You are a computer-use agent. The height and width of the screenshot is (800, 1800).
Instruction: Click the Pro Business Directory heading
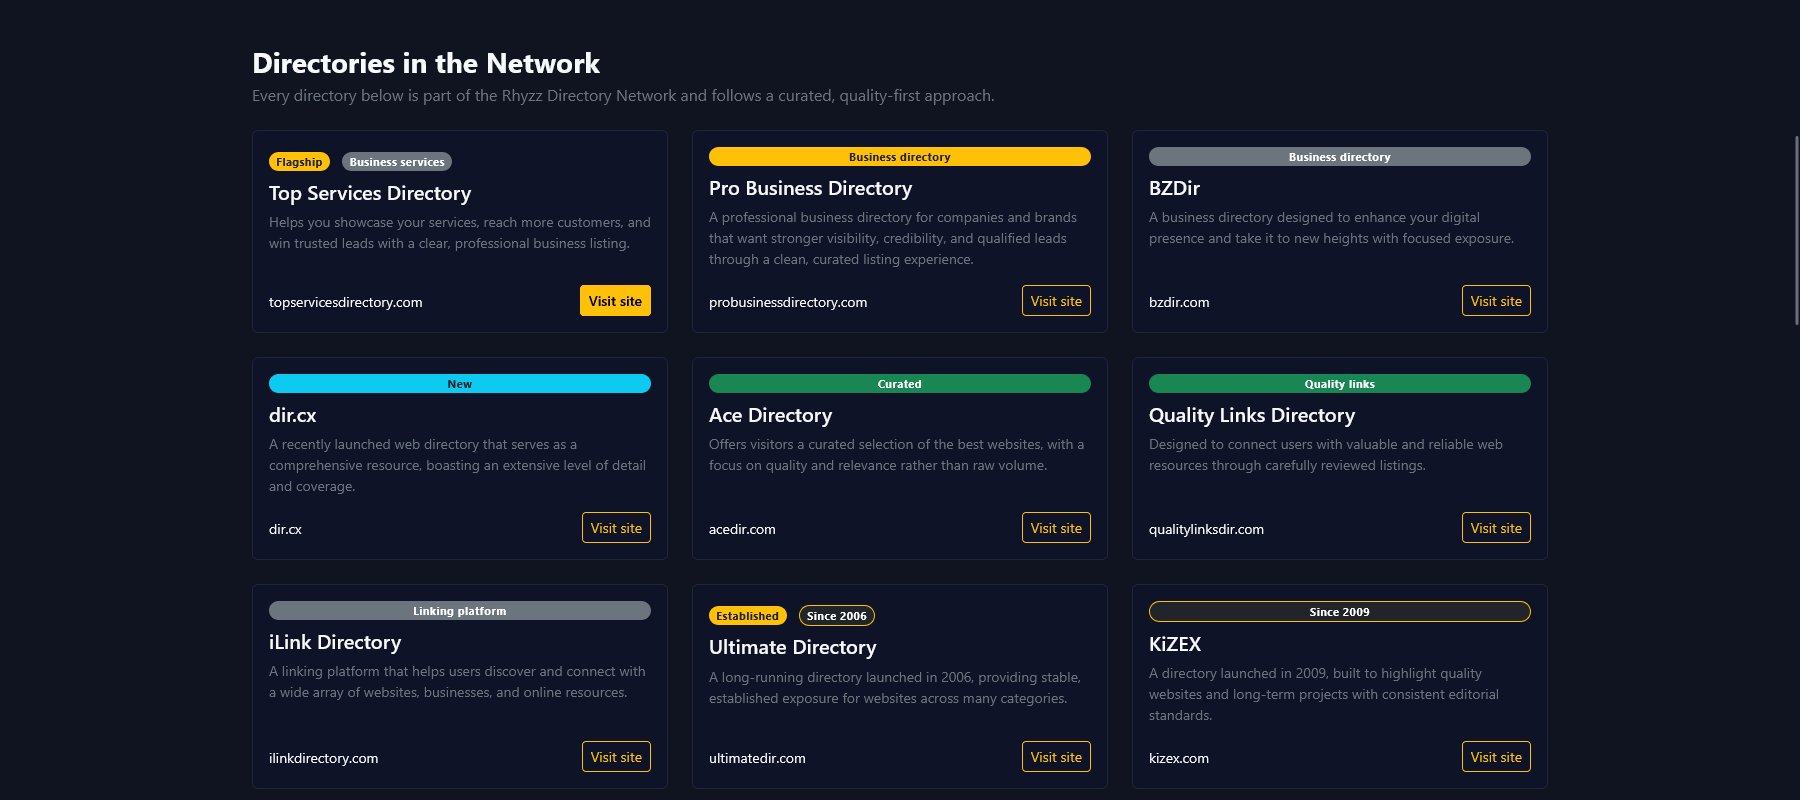810,188
